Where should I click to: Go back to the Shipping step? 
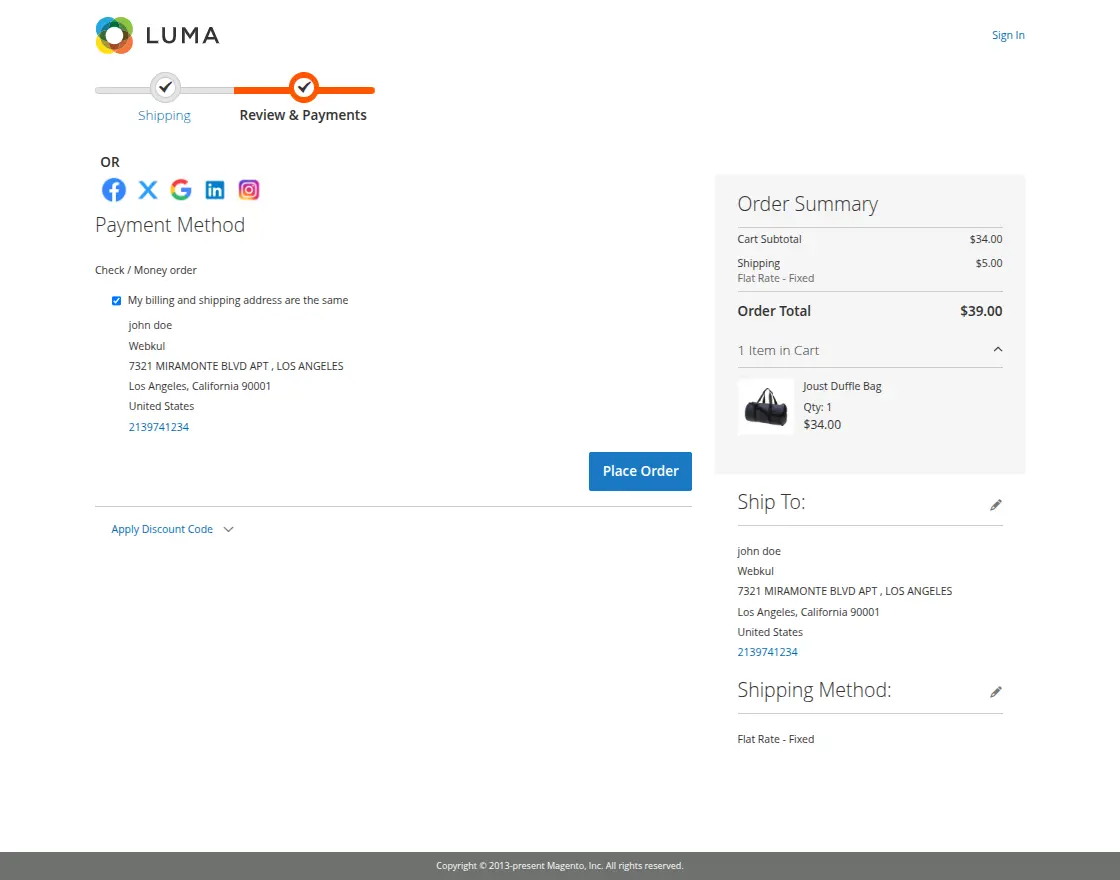[x=164, y=115]
